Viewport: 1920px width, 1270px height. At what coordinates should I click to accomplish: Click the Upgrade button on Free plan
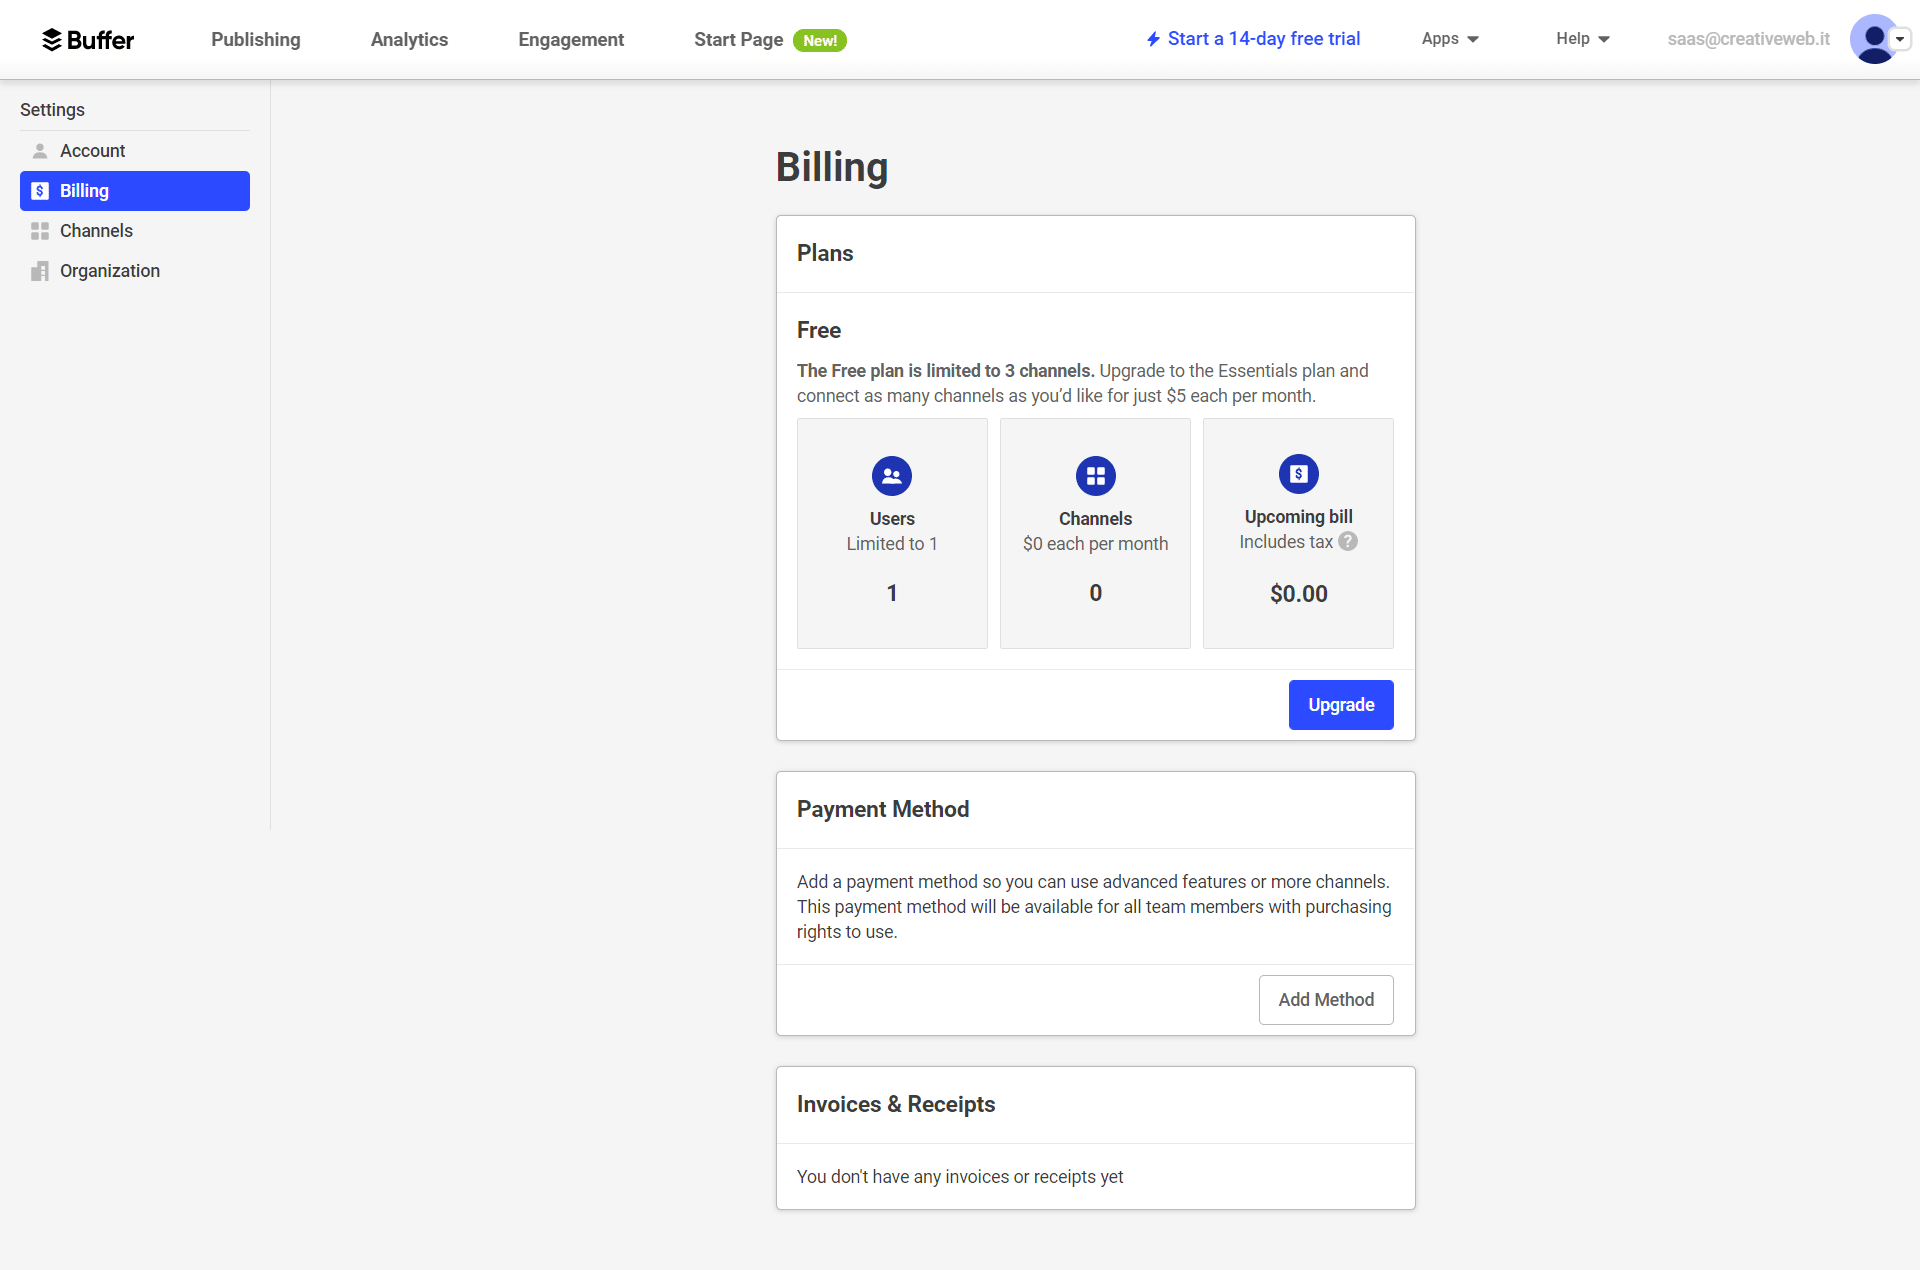coord(1340,704)
